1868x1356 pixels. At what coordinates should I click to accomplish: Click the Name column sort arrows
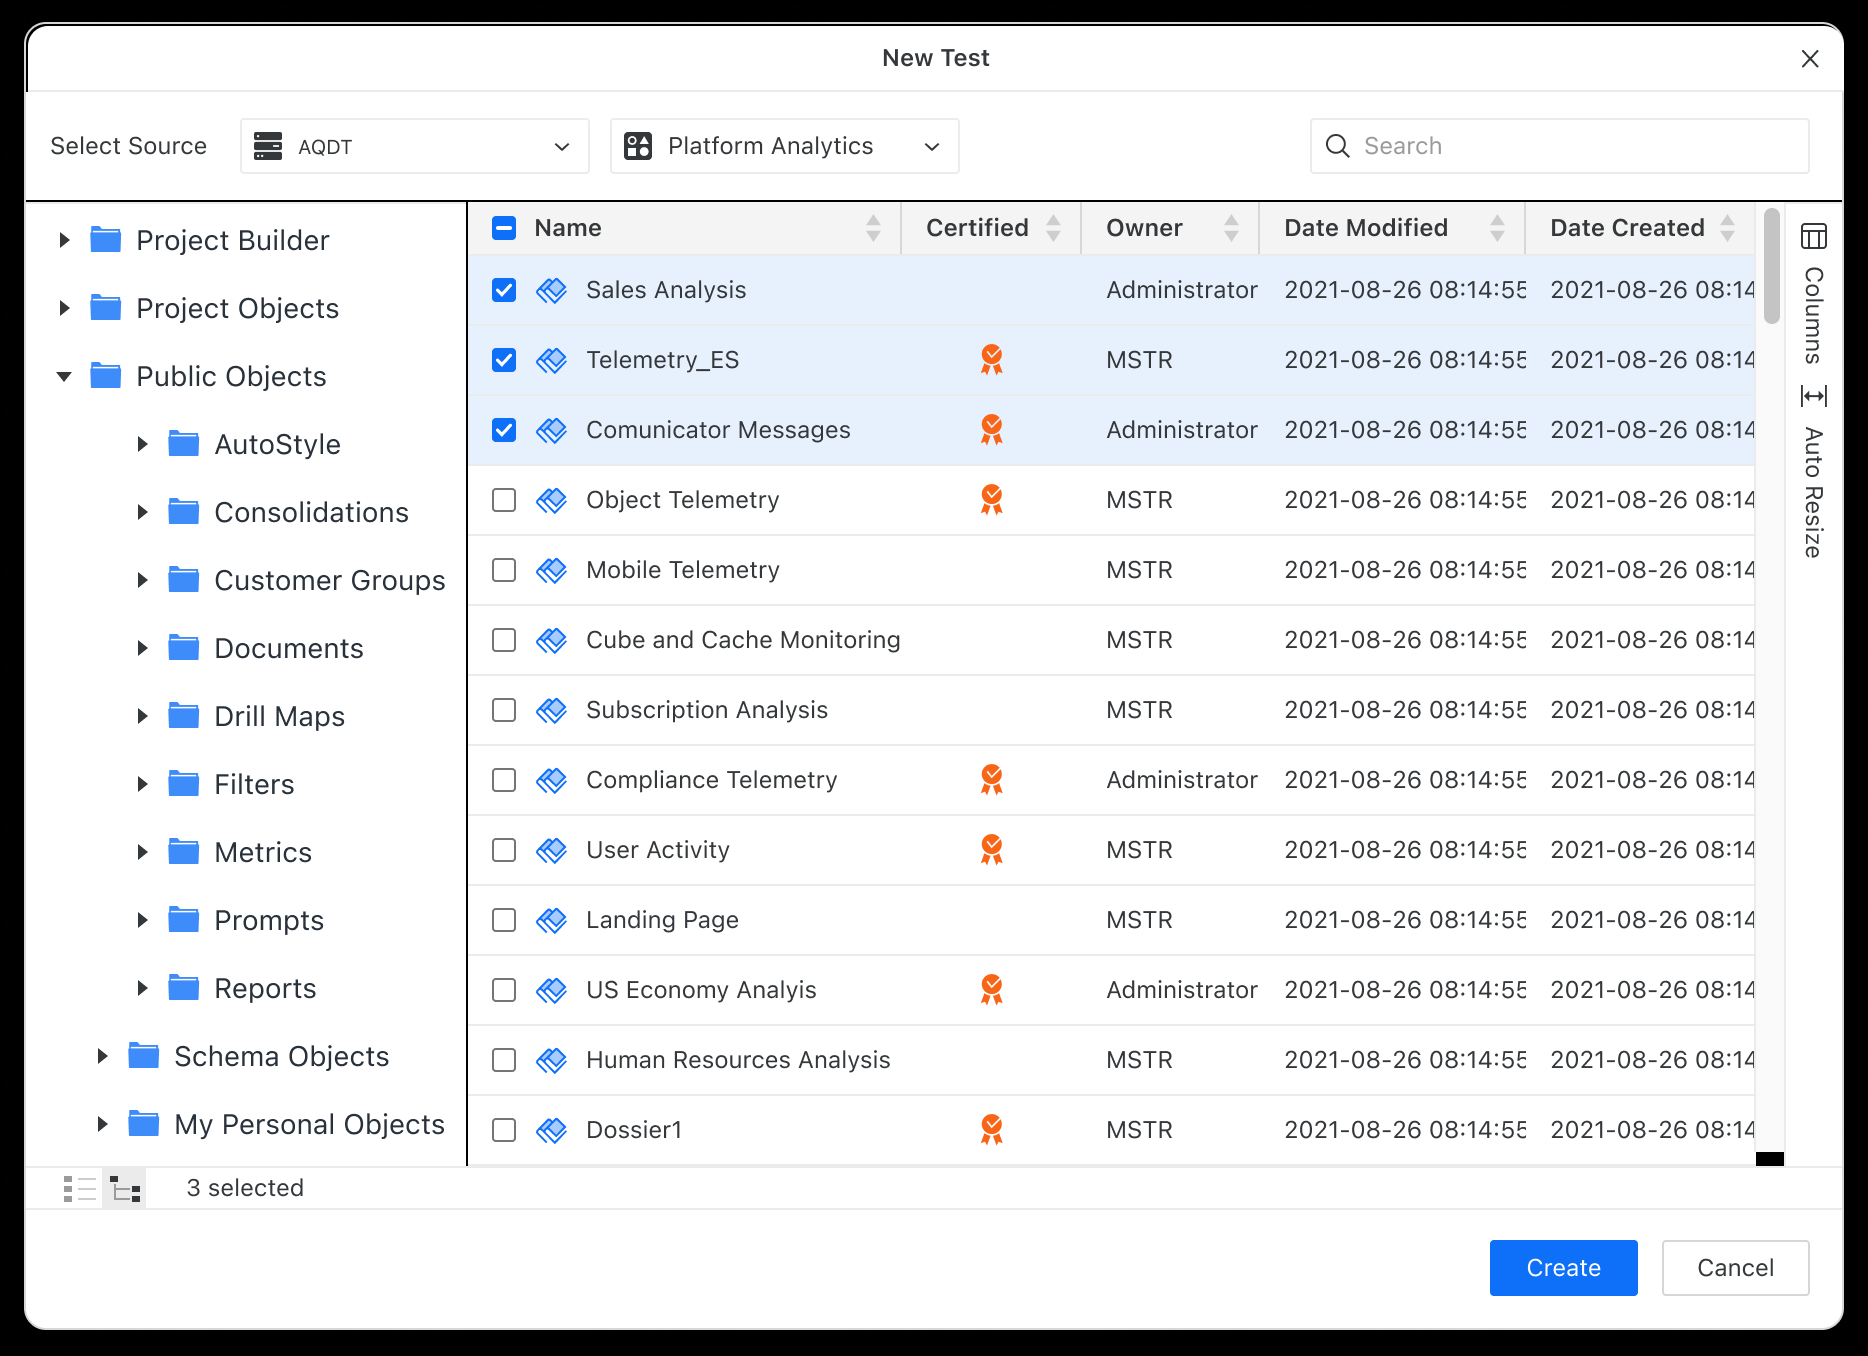click(x=873, y=228)
